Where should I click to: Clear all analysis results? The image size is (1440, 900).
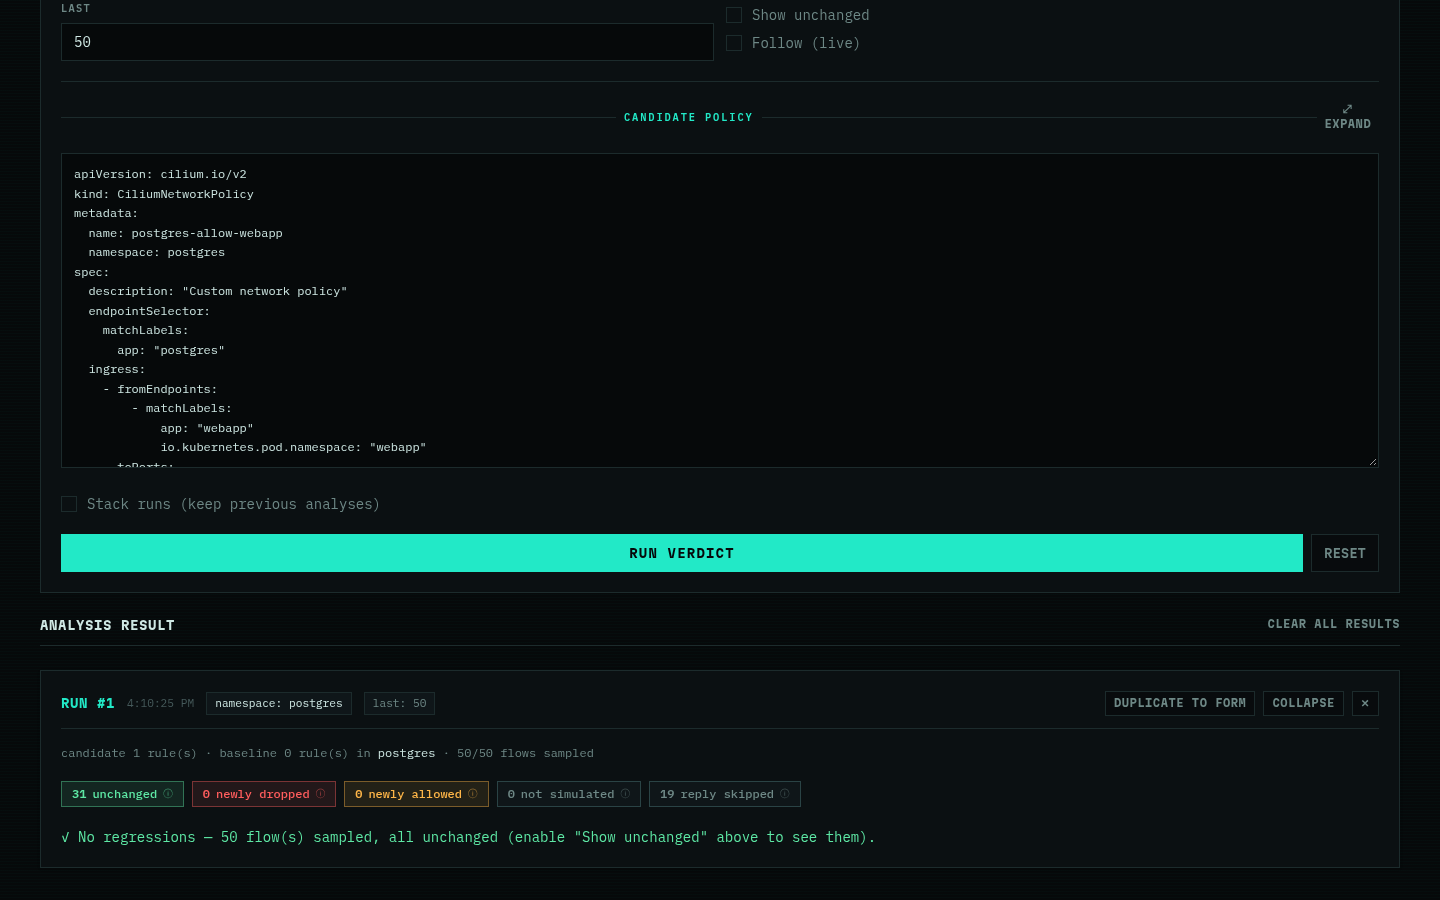coord(1333,624)
